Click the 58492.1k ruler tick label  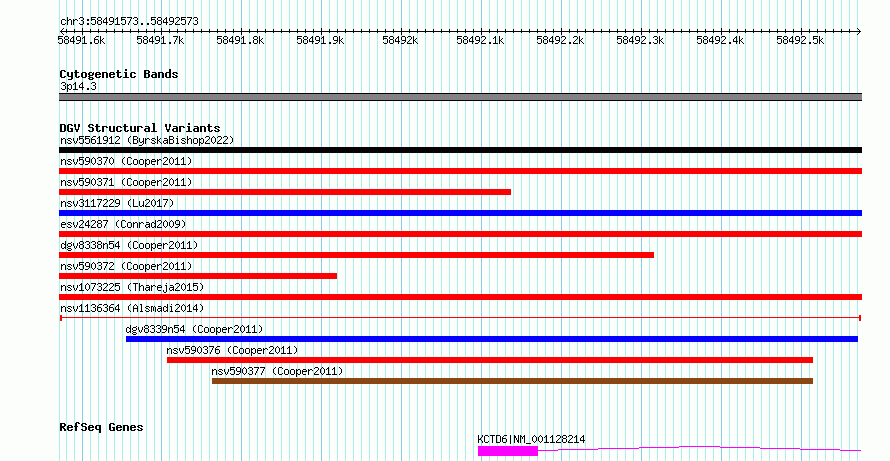(x=481, y=40)
